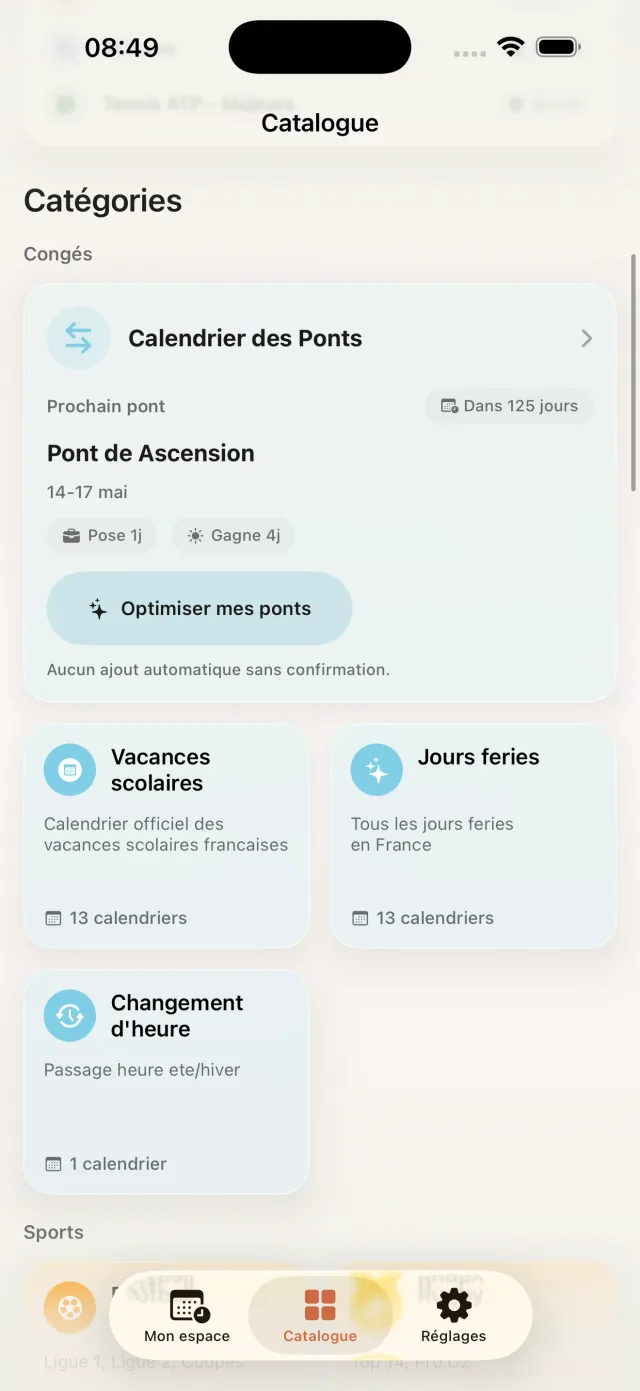
Task: Tap the calendar icon on Mon espace tab
Action: click(185, 1306)
